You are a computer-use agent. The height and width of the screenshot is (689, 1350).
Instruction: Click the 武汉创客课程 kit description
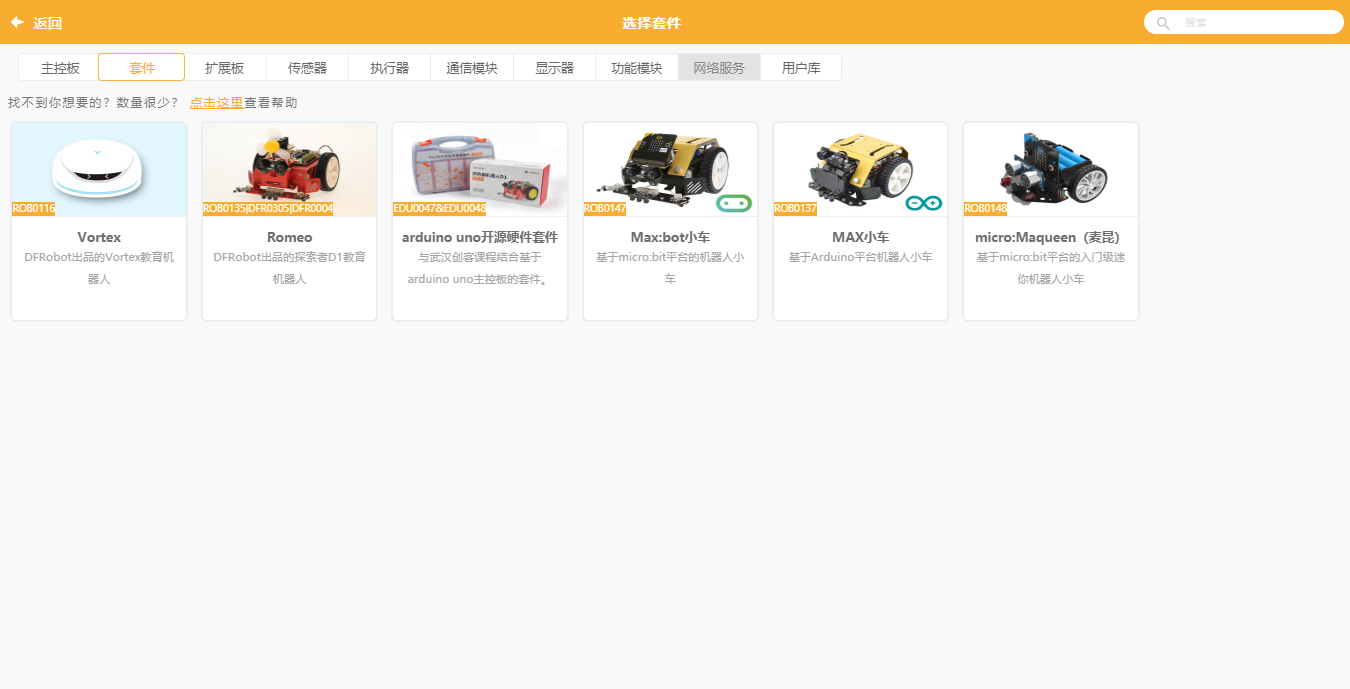480,268
